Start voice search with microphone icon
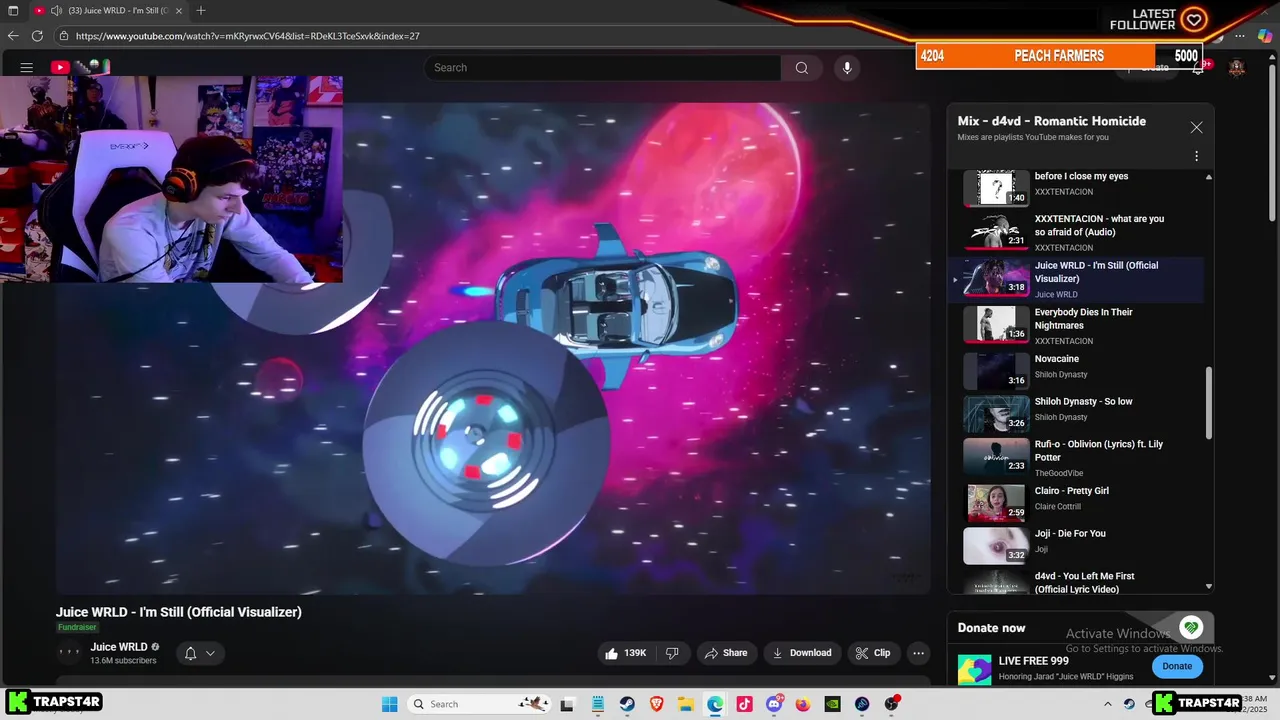 pyautogui.click(x=847, y=68)
